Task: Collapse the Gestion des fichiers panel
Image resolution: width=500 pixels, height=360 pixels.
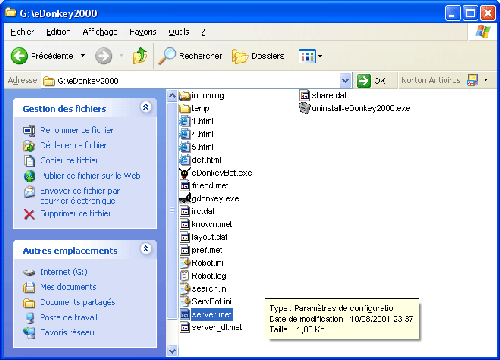Action: pos(146,107)
